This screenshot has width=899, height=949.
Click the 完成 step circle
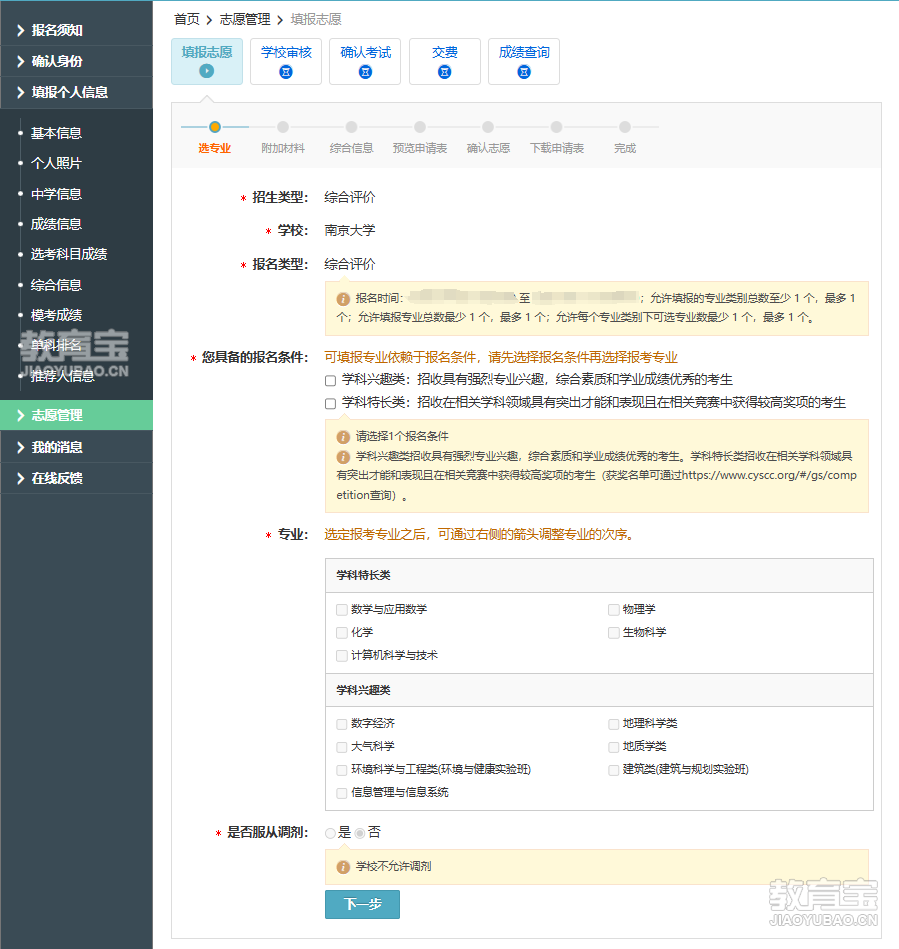coord(625,127)
